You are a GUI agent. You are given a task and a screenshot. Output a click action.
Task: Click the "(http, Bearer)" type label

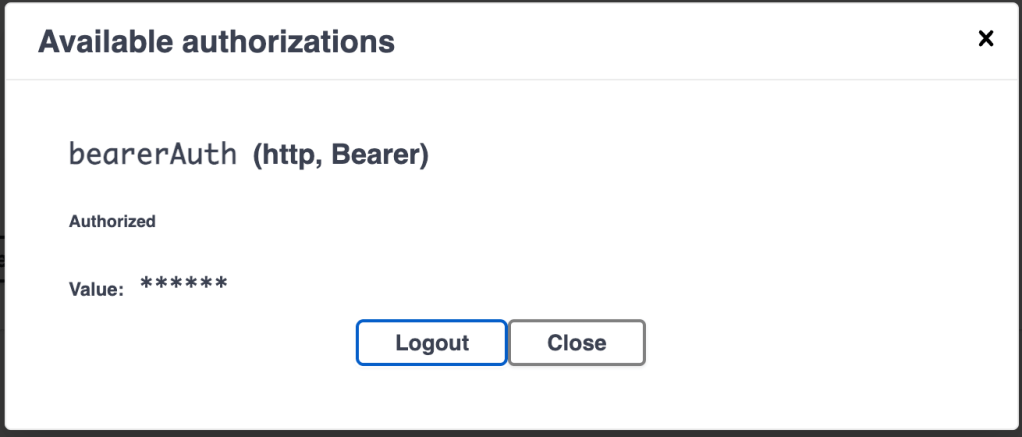click(340, 156)
